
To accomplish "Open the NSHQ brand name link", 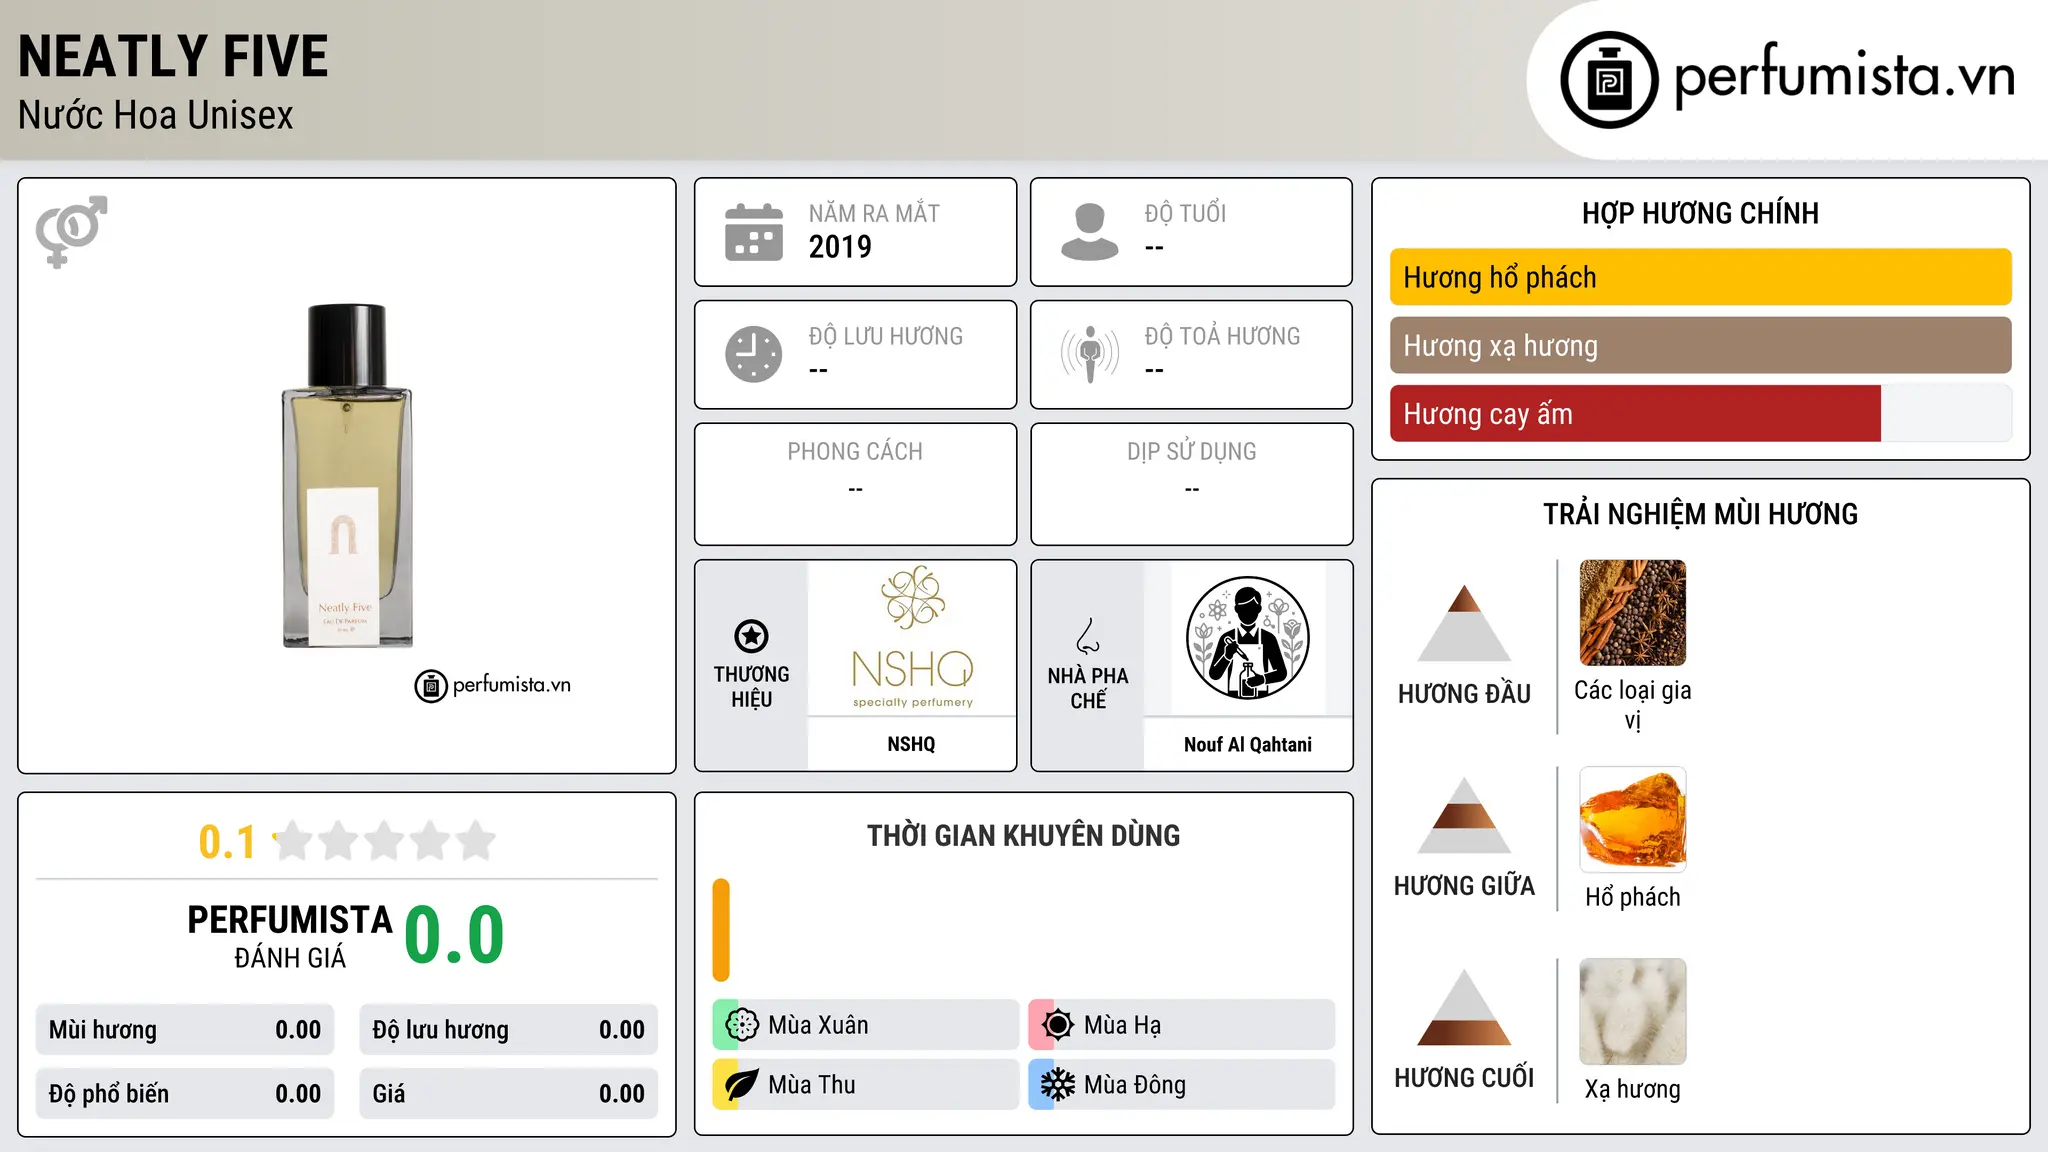I will click(x=912, y=744).
